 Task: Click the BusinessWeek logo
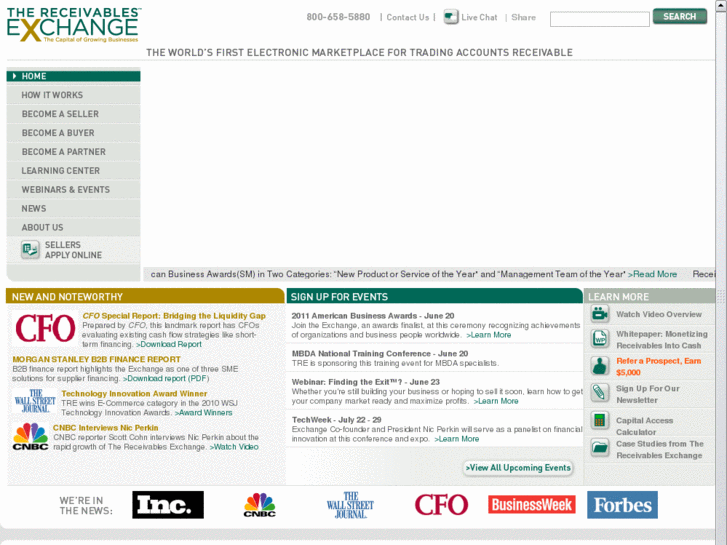pyautogui.click(x=531, y=505)
